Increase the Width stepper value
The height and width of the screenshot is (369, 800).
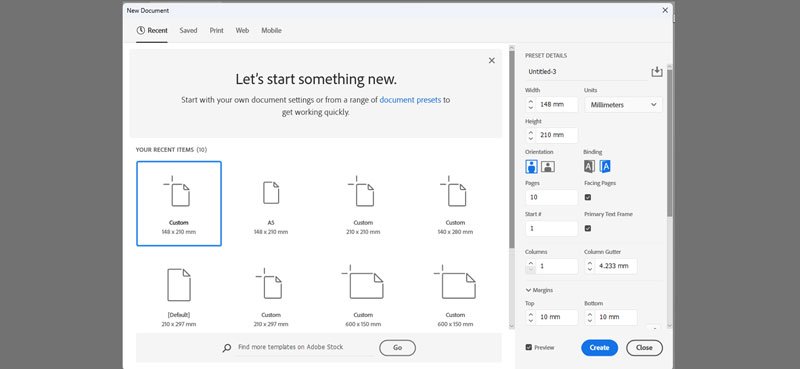point(531,102)
